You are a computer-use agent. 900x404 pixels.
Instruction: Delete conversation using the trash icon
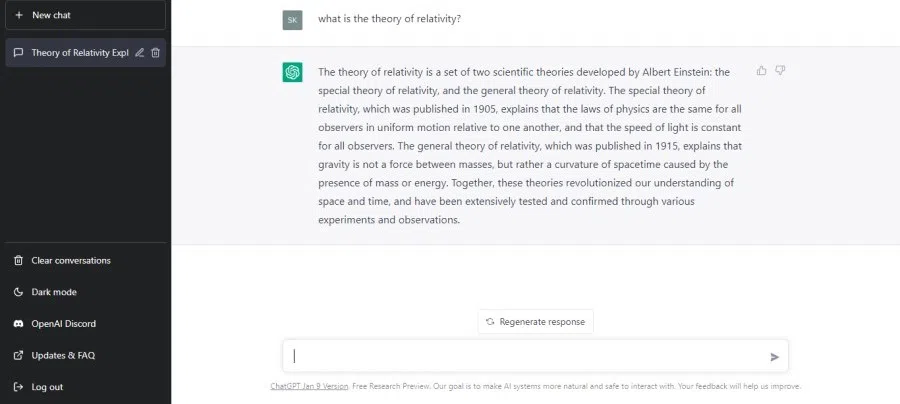(x=155, y=52)
